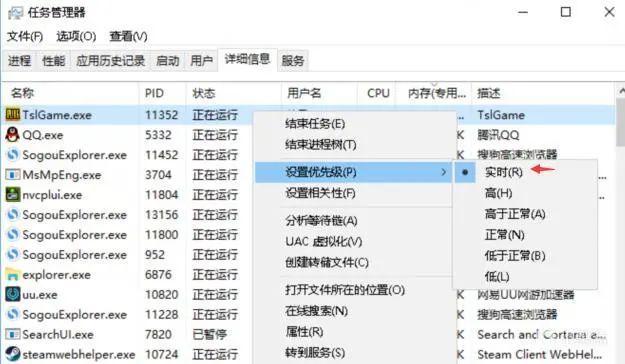Screen dimensions: 625x364
Task: Click the Steam Client WebHel... description
Action: [x=540, y=354]
